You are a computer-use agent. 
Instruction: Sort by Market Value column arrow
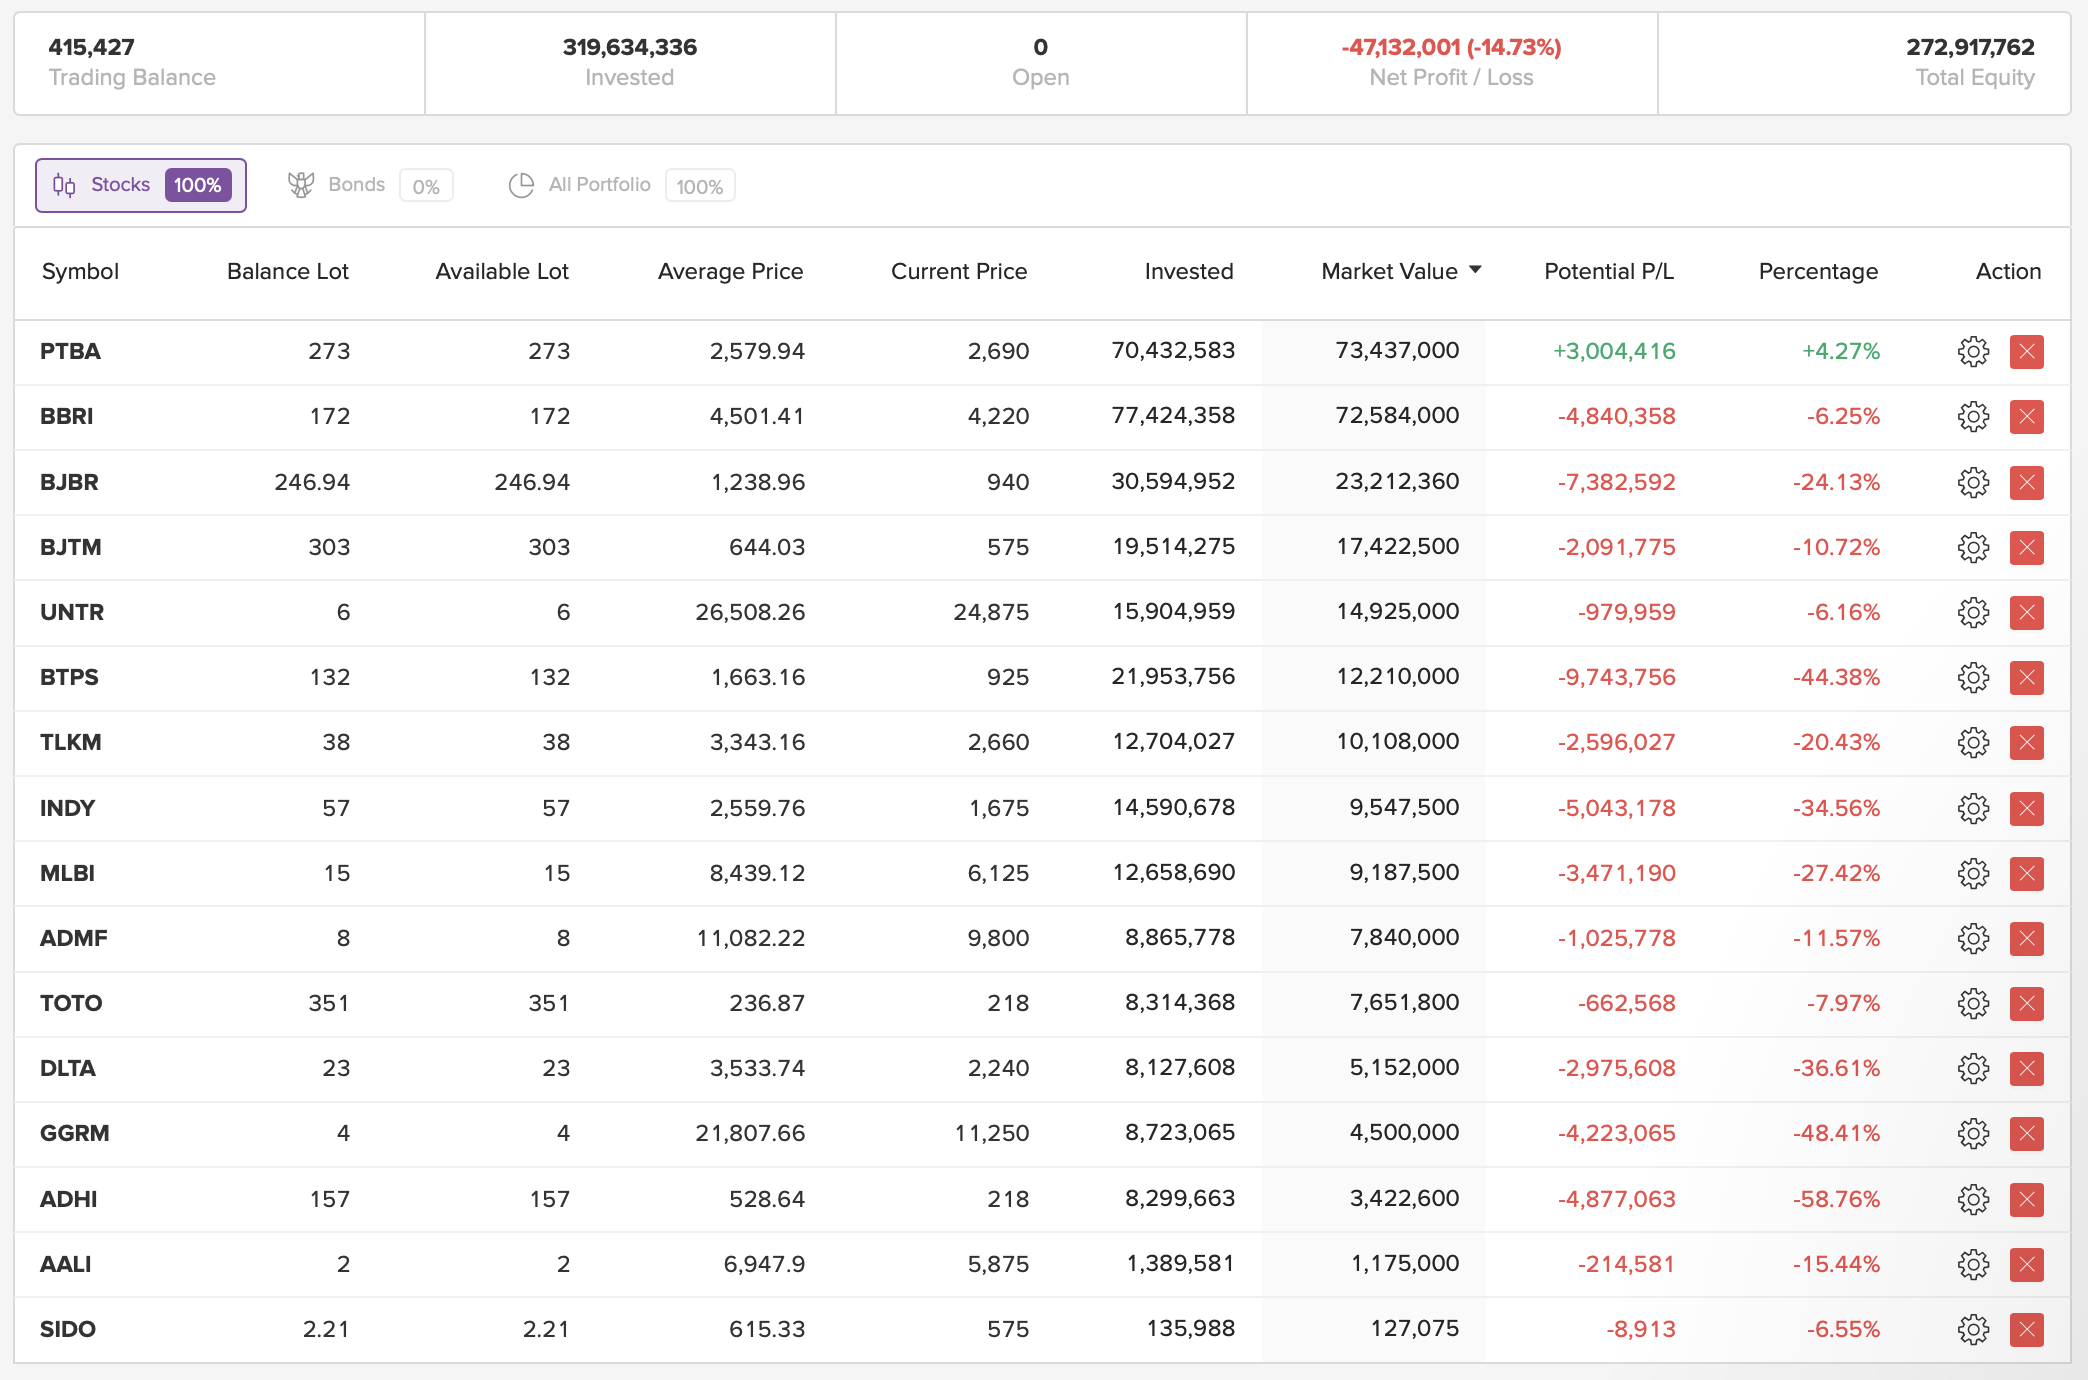click(x=1475, y=270)
